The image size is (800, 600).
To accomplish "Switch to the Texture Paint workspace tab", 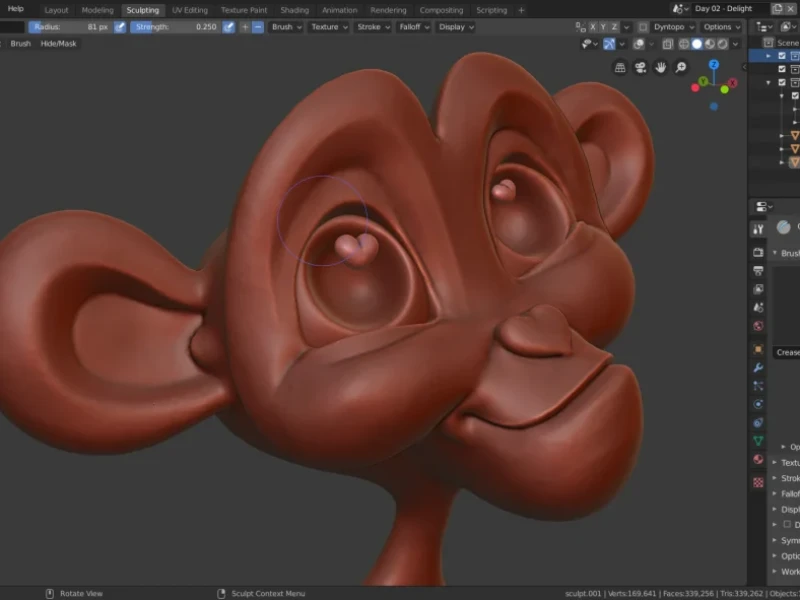I will click(x=244, y=10).
